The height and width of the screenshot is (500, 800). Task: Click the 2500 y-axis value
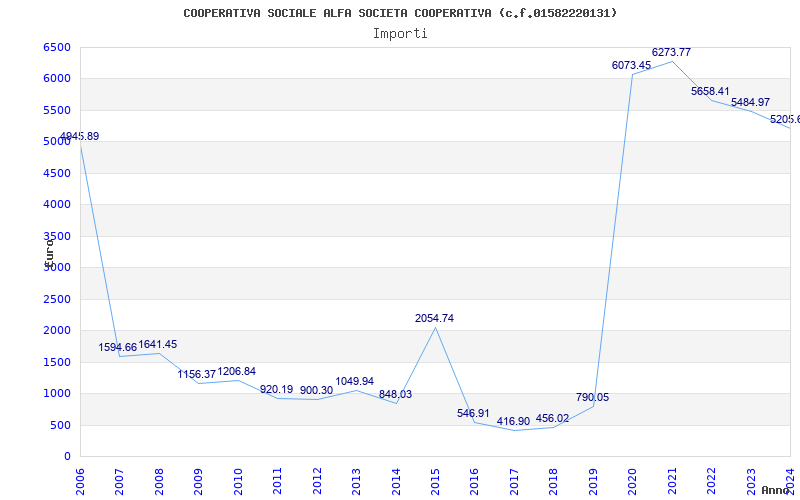(x=57, y=299)
